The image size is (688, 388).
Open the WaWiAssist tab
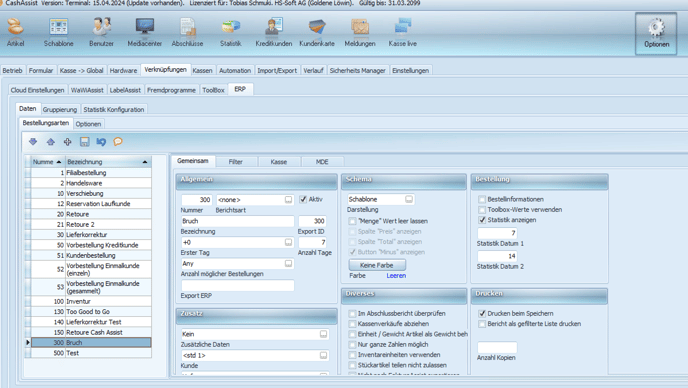87,90
